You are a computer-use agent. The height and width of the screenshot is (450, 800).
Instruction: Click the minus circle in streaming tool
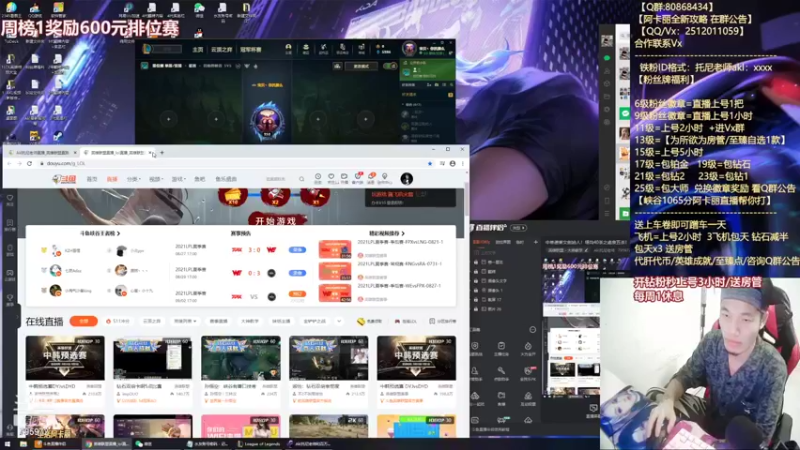click(x=533, y=330)
